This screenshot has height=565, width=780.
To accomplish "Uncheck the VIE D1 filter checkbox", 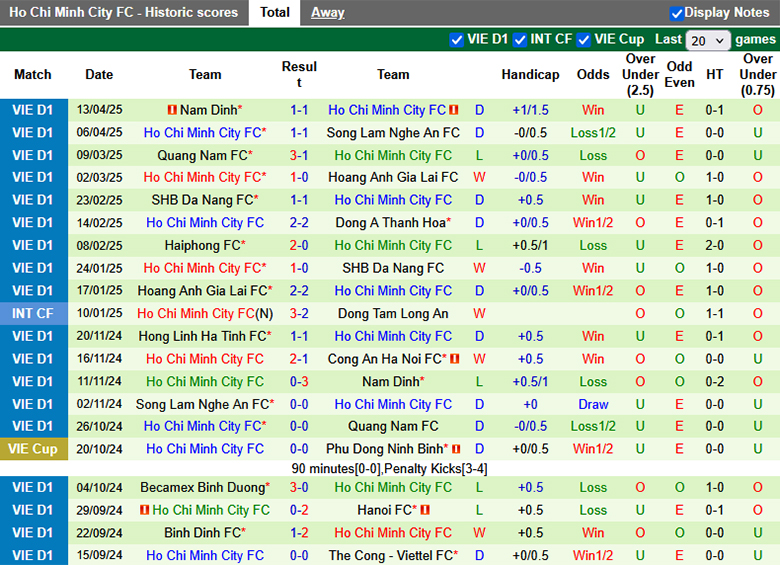I will pos(456,40).
